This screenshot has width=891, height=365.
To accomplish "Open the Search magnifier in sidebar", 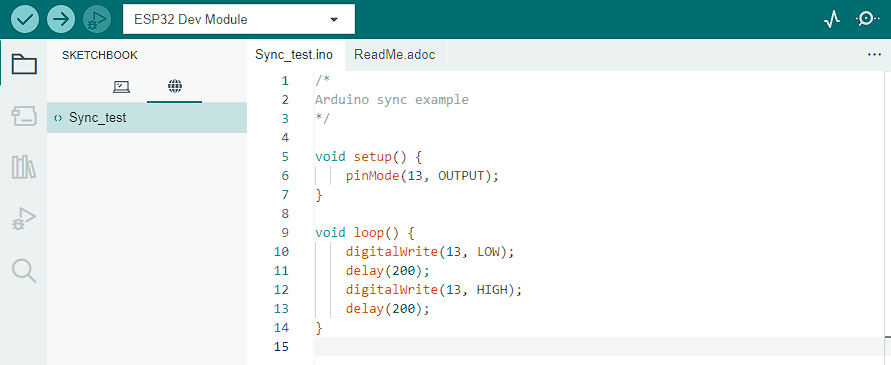I will pos(24,271).
